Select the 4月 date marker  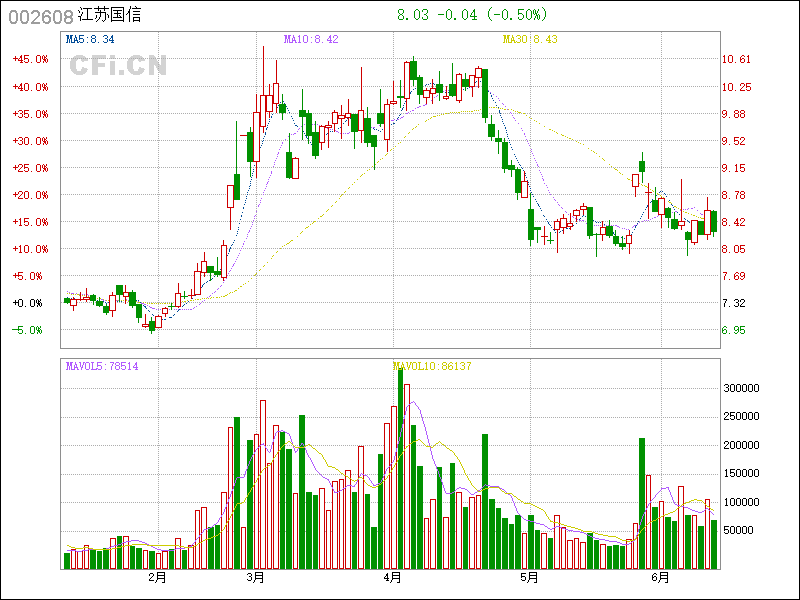tap(393, 577)
